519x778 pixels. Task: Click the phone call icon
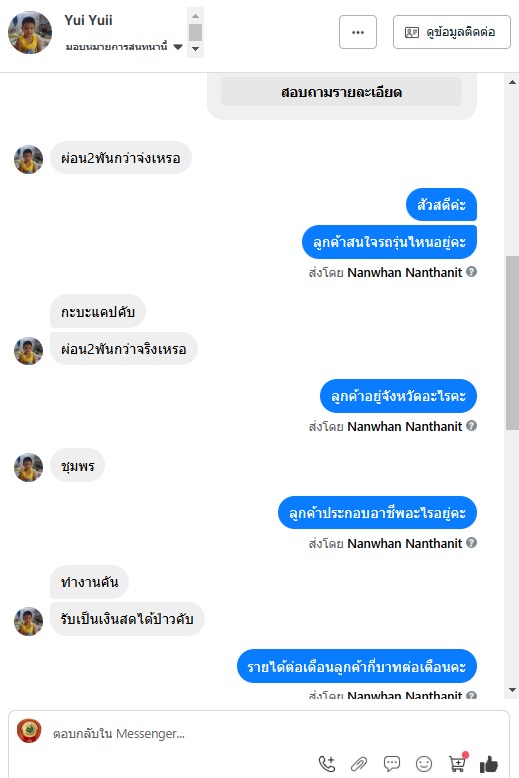coord(327,764)
